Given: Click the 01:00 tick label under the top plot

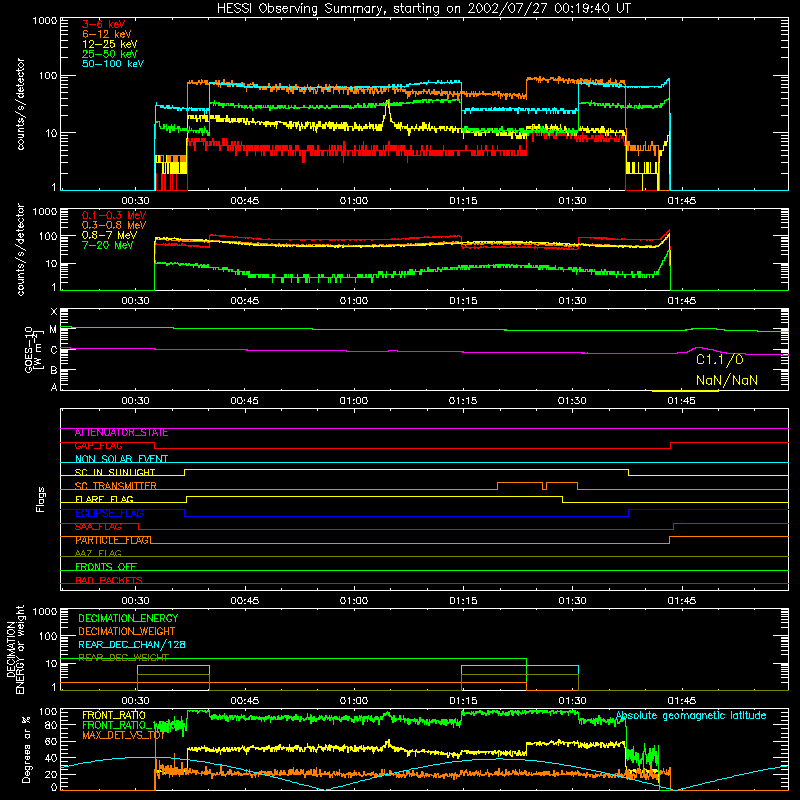Looking at the screenshot, I should [354, 201].
